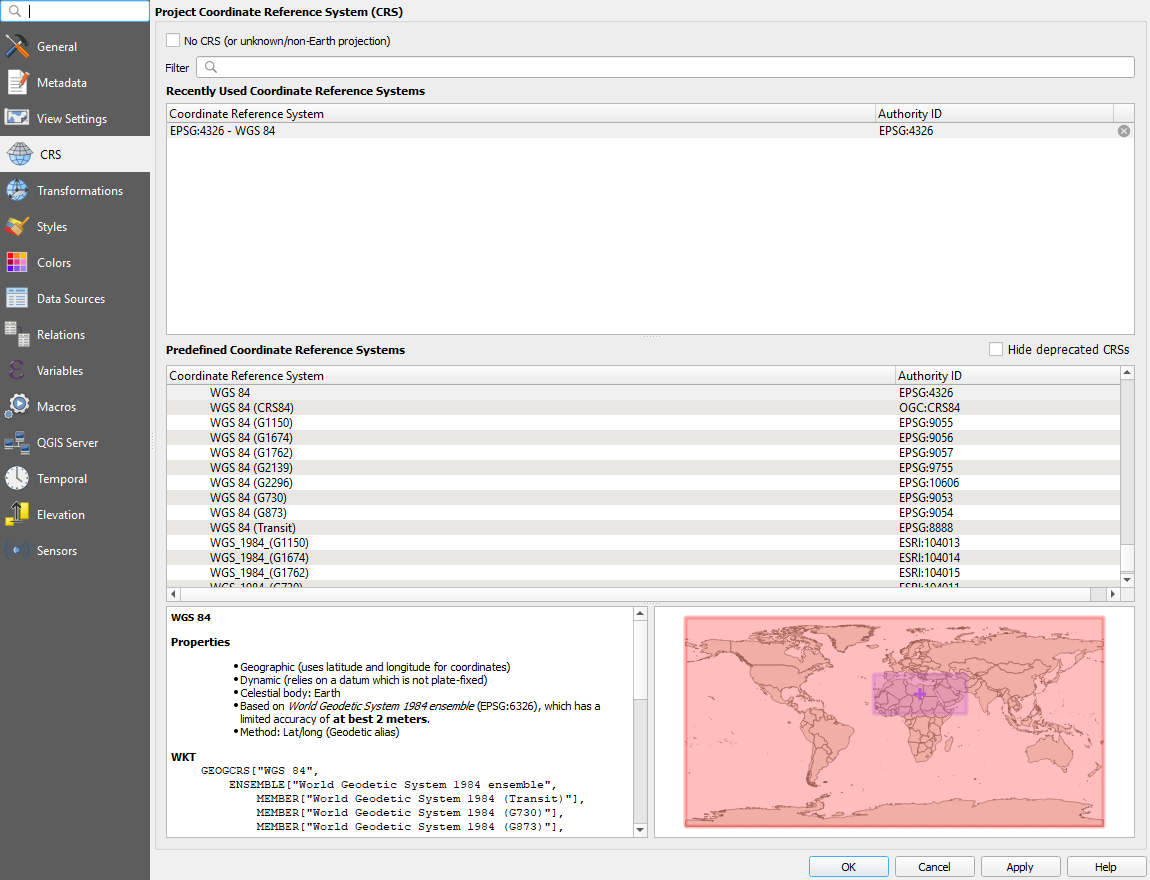
Task: Remove EPSG:4326 from recently used list
Action: pyautogui.click(x=1124, y=131)
